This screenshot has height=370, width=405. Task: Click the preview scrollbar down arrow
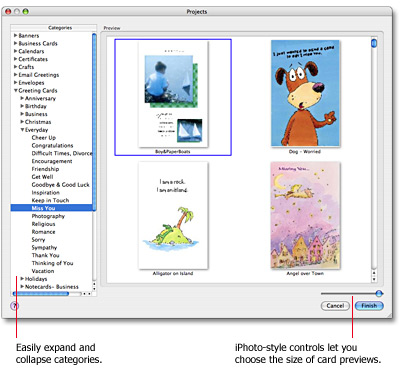[374, 279]
